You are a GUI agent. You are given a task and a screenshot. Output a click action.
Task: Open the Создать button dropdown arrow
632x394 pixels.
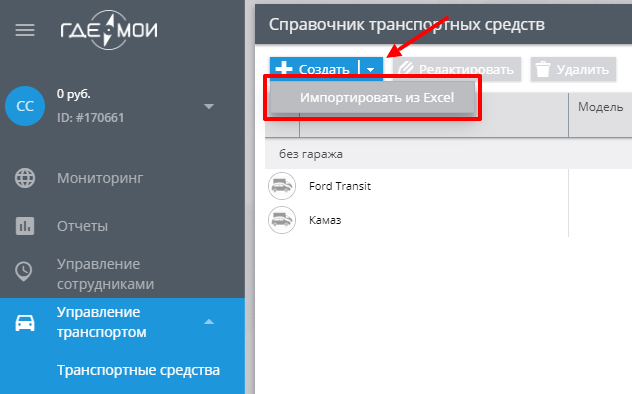coord(371,69)
